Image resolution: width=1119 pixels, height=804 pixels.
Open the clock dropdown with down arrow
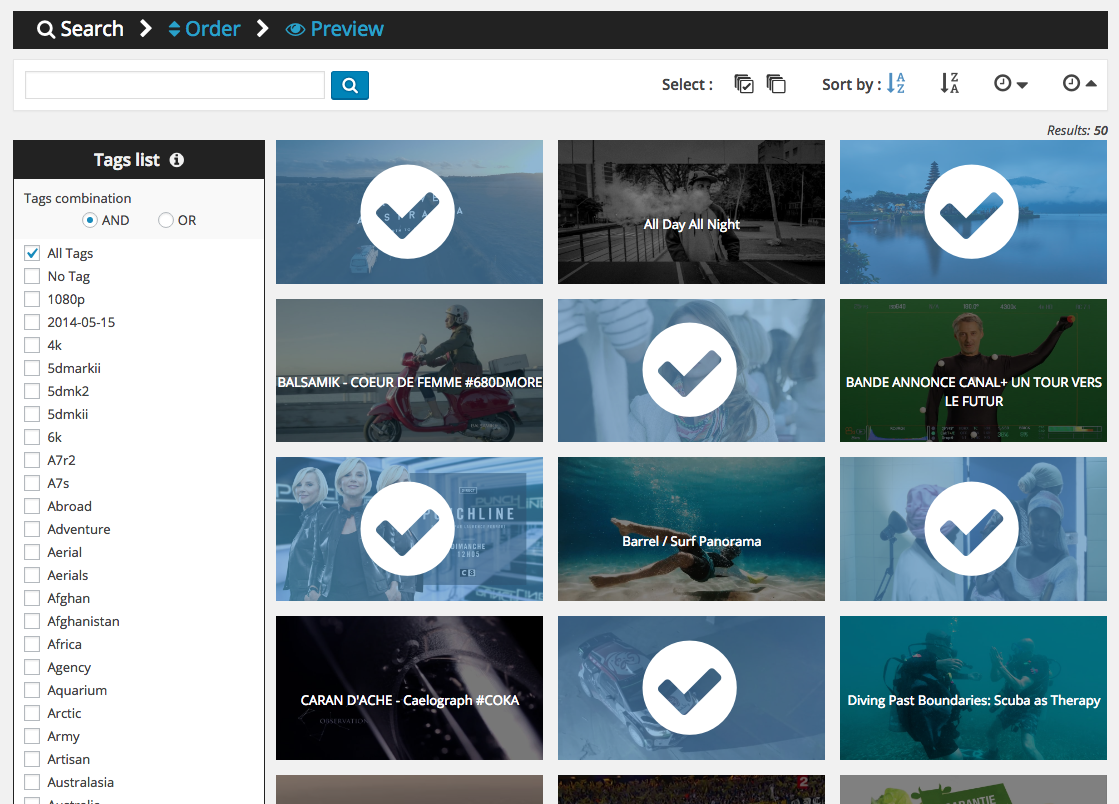[x=1011, y=84]
